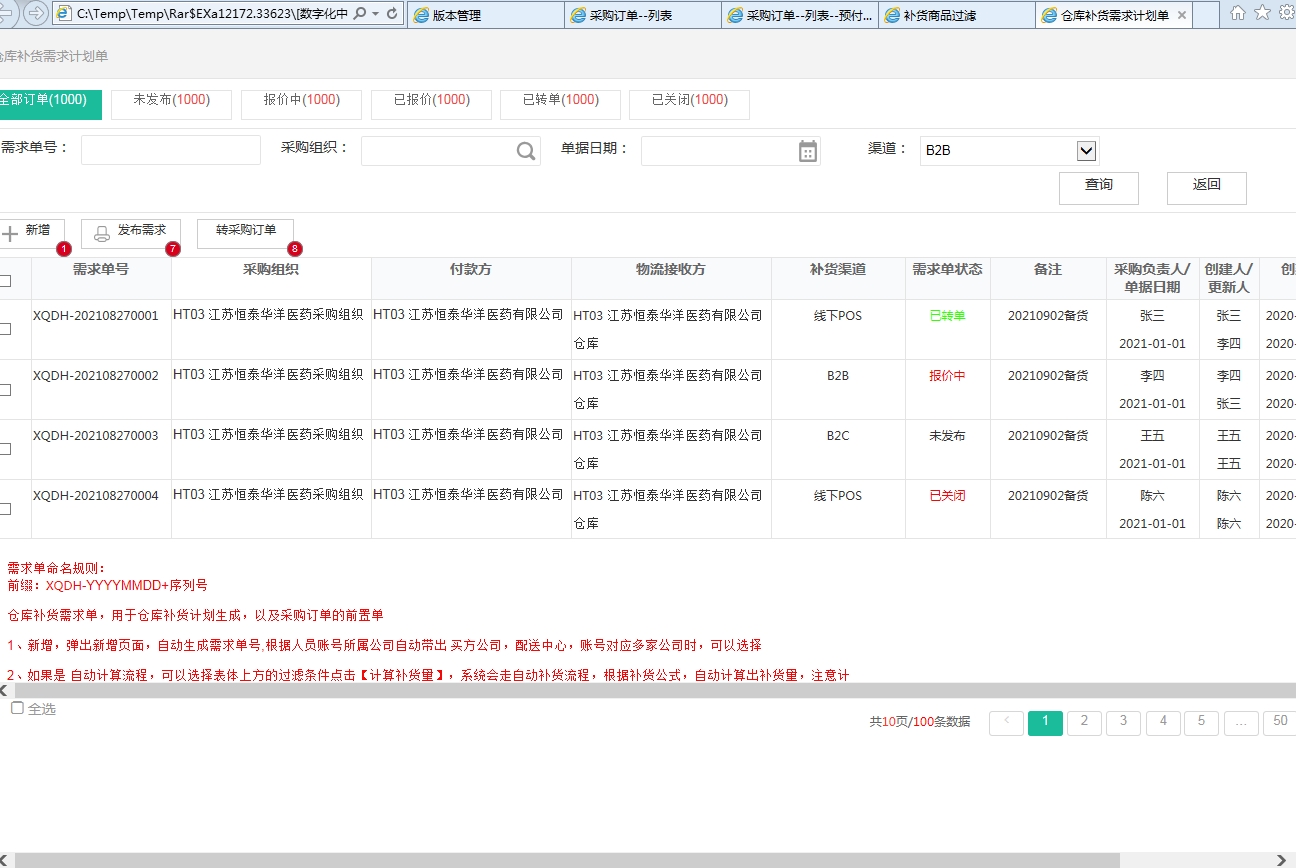
Task: Click the address bar search magnifier icon
Action: 360,14
